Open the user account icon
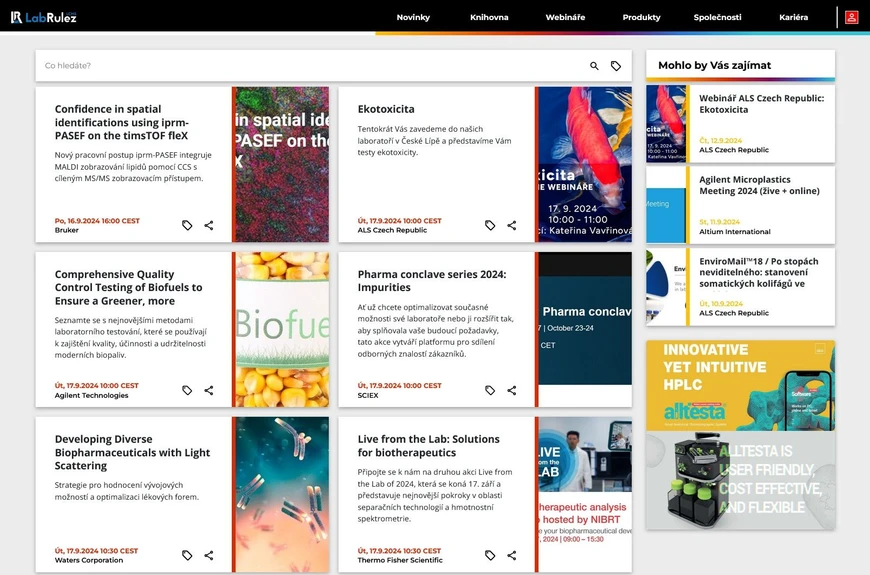Image resolution: width=870 pixels, height=575 pixels. (851, 17)
